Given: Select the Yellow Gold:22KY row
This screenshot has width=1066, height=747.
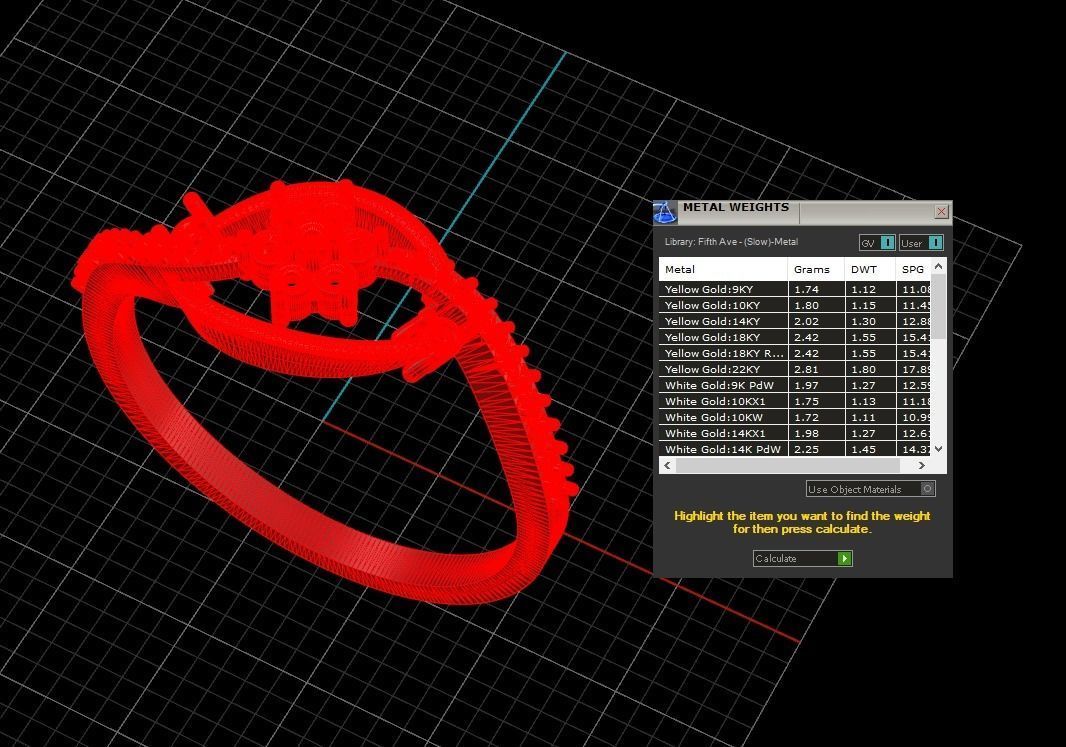Looking at the screenshot, I should (795, 369).
